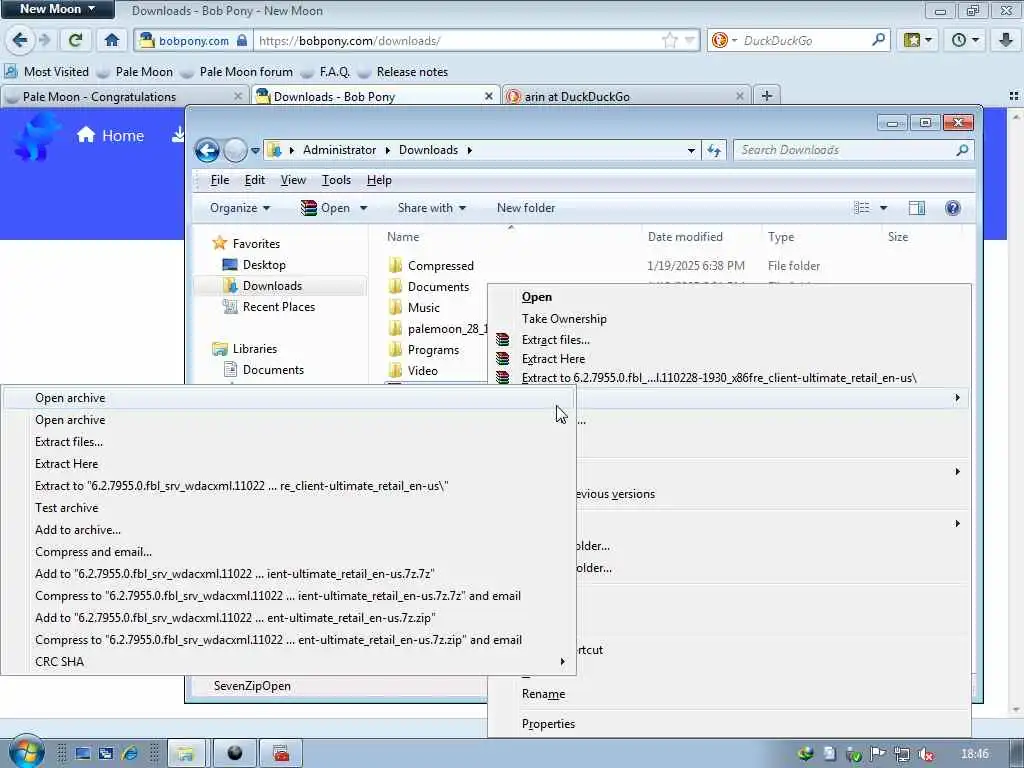This screenshot has height=768, width=1024.
Task: Switch to Pale Moon - Congratulations tab
Action: tap(124, 97)
